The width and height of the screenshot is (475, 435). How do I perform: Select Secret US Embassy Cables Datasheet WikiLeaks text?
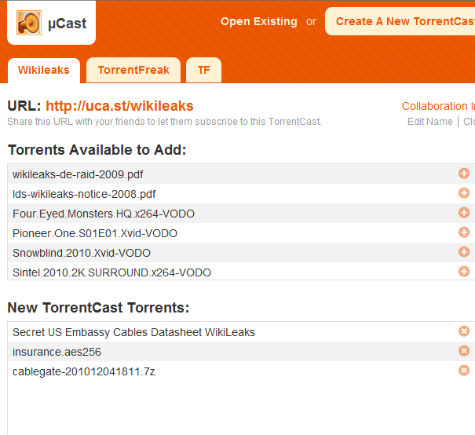pos(134,332)
